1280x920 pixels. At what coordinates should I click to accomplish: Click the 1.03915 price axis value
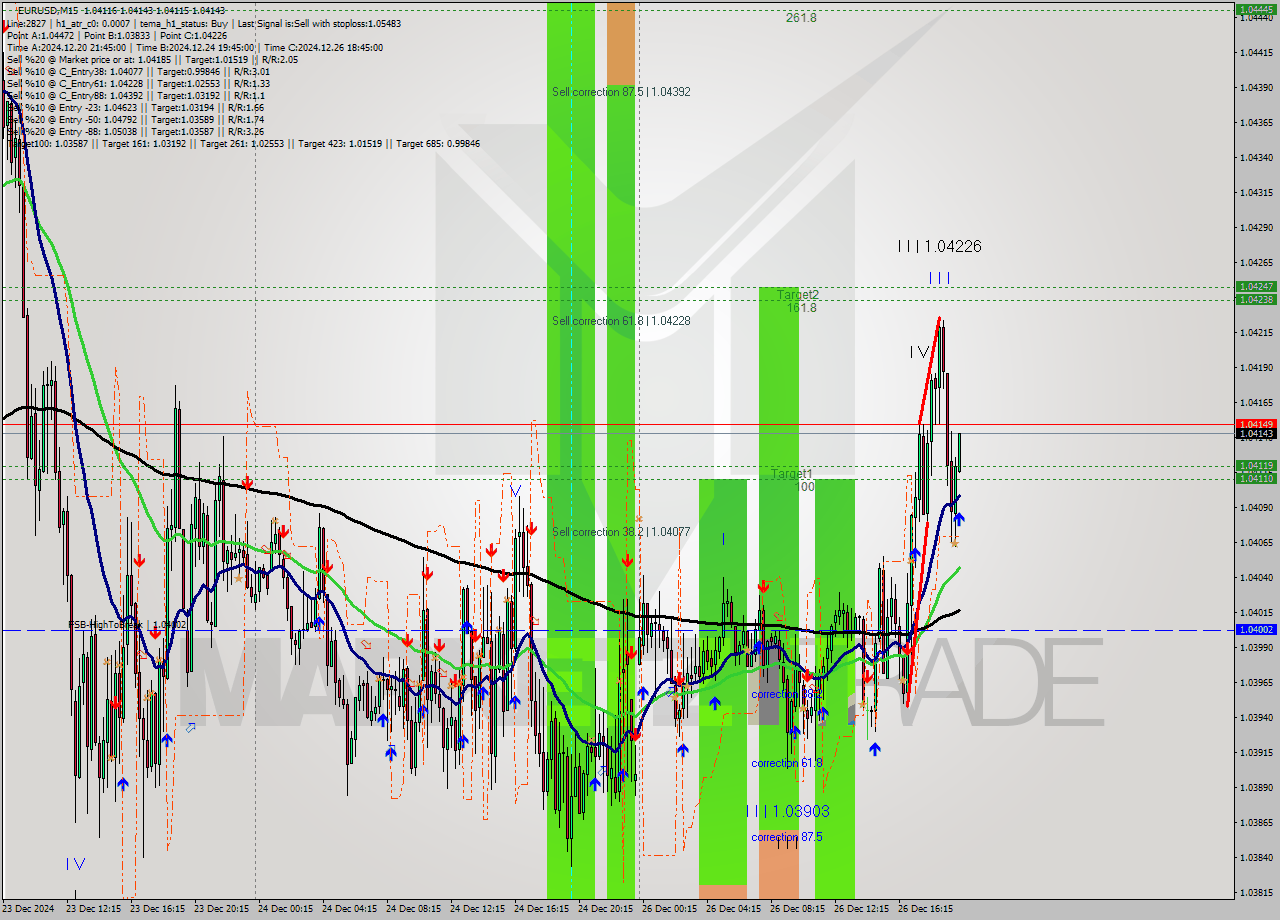point(1256,752)
